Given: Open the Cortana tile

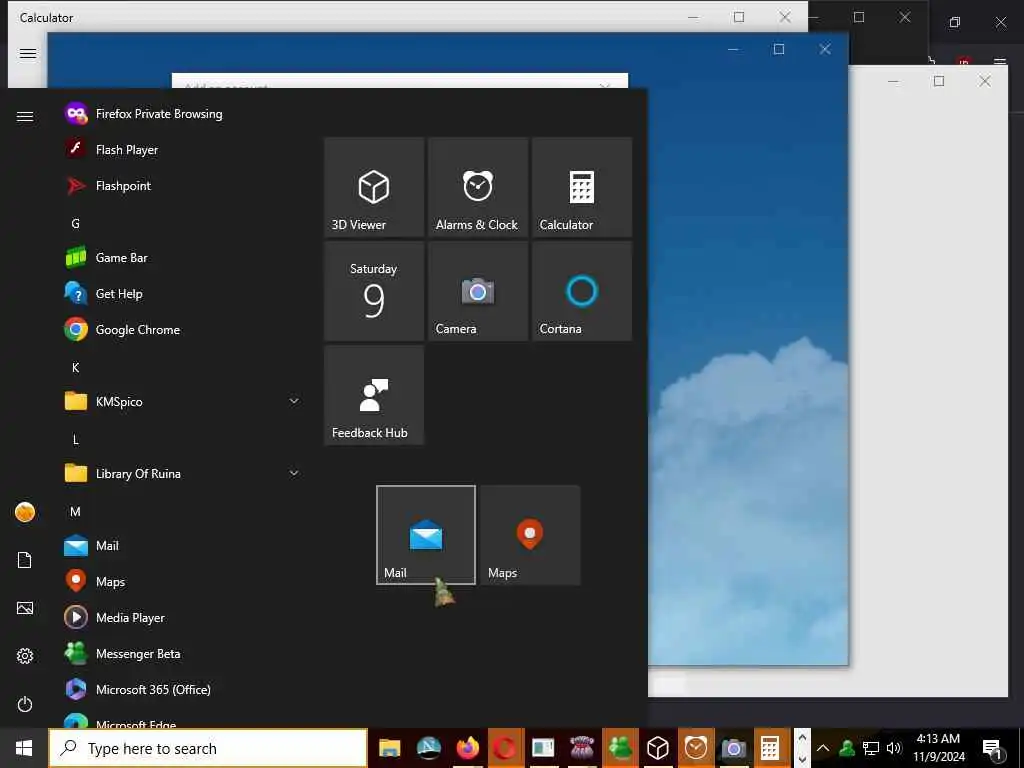Looking at the screenshot, I should point(582,291).
